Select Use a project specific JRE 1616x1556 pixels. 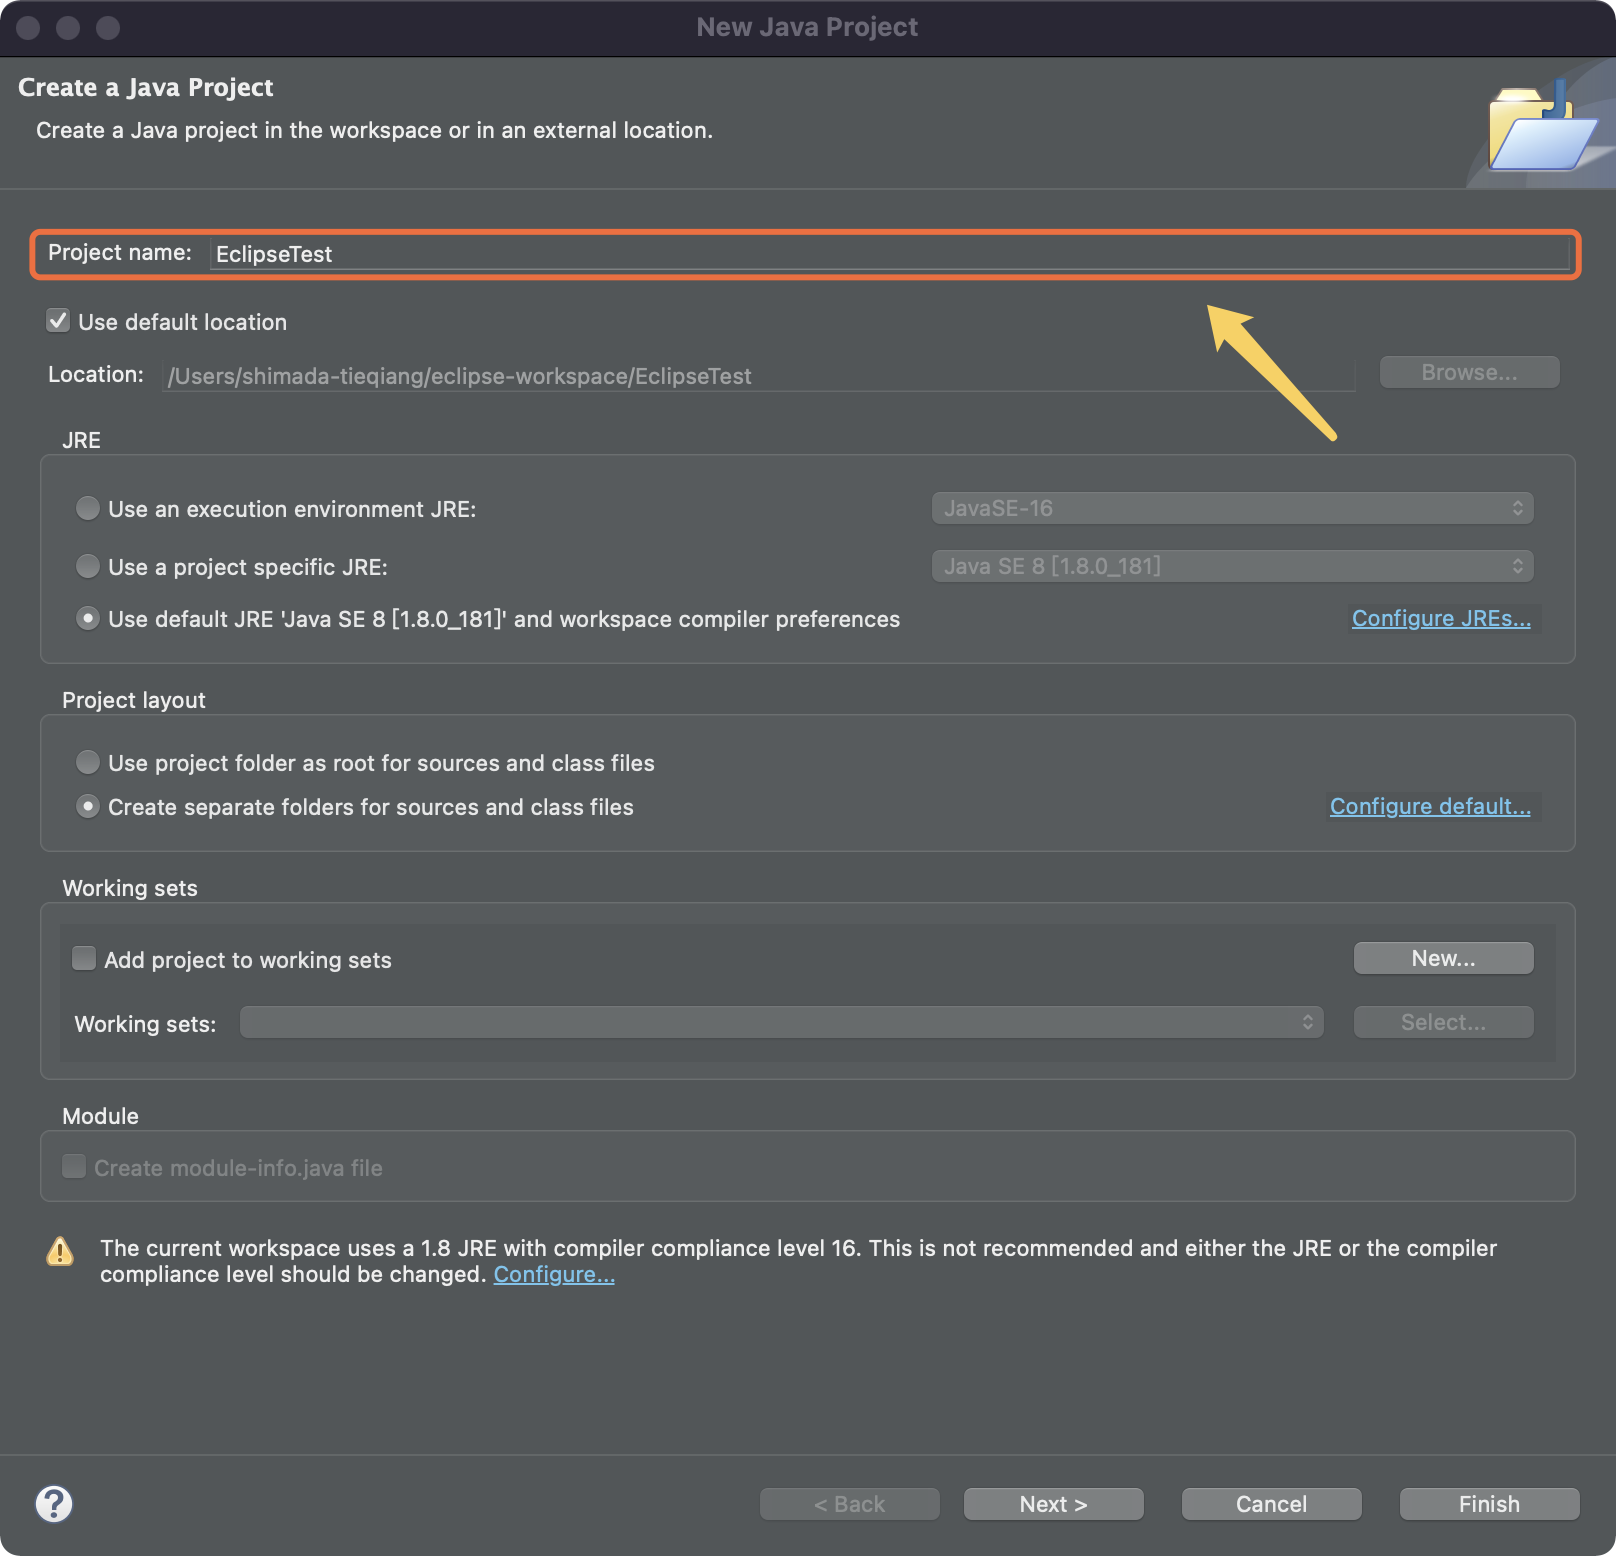(x=88, y=566)
